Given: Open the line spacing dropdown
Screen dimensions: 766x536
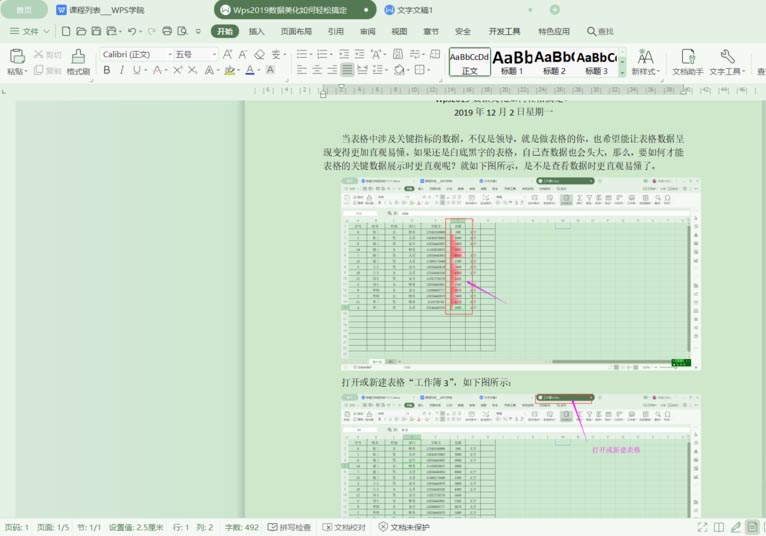Looking at the screenshot, I should click(386, 70).
